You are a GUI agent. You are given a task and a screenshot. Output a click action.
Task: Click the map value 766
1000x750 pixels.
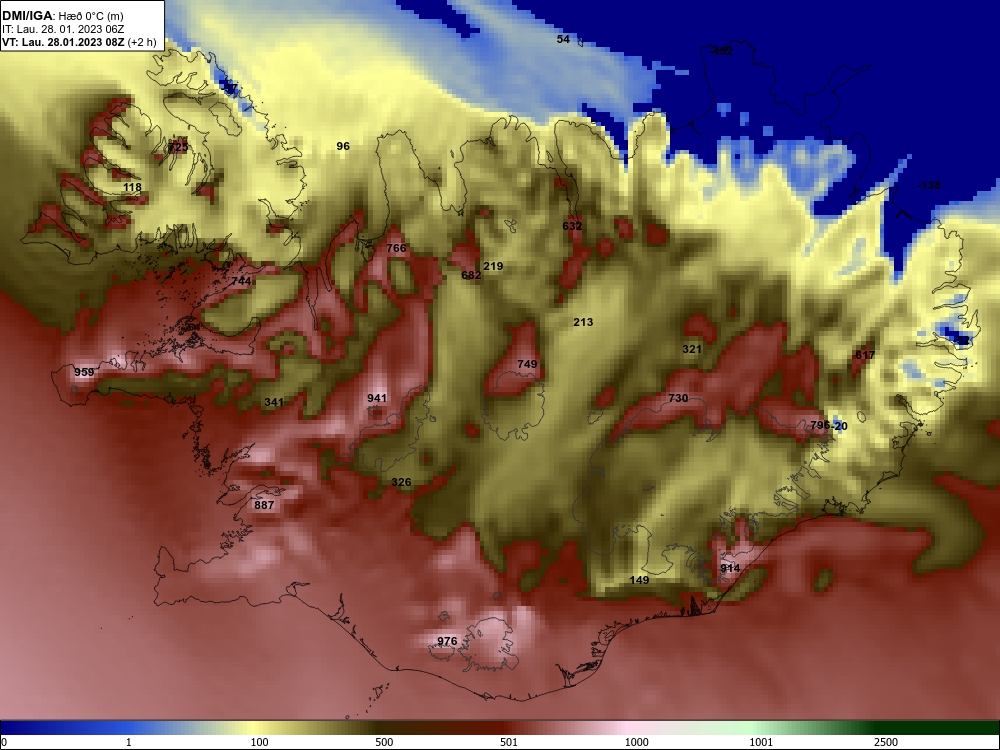[396, 248]
